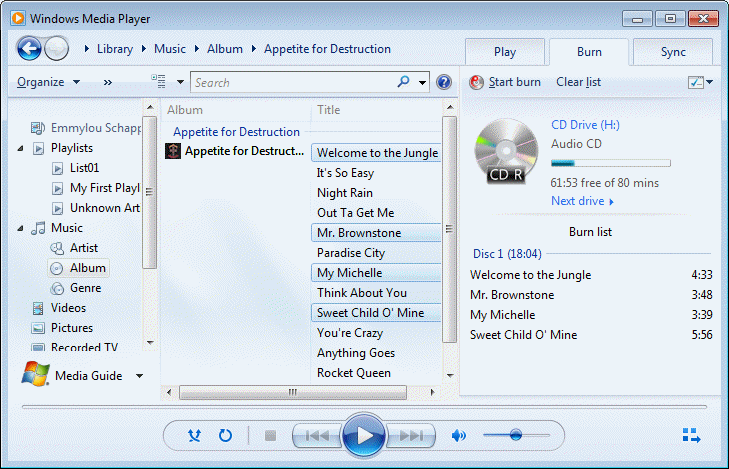Open the Organize dropdown menu
729x469 pixels.
(x=47, y=82)
